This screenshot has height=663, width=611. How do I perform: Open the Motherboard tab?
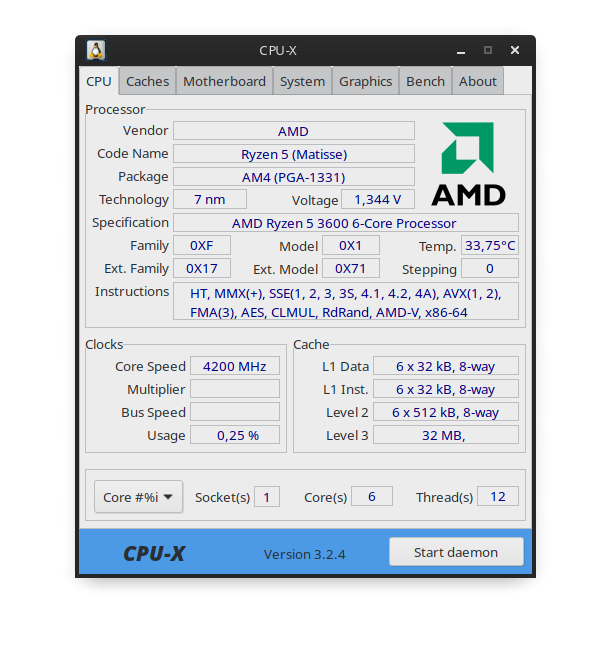tap(225, 81)
